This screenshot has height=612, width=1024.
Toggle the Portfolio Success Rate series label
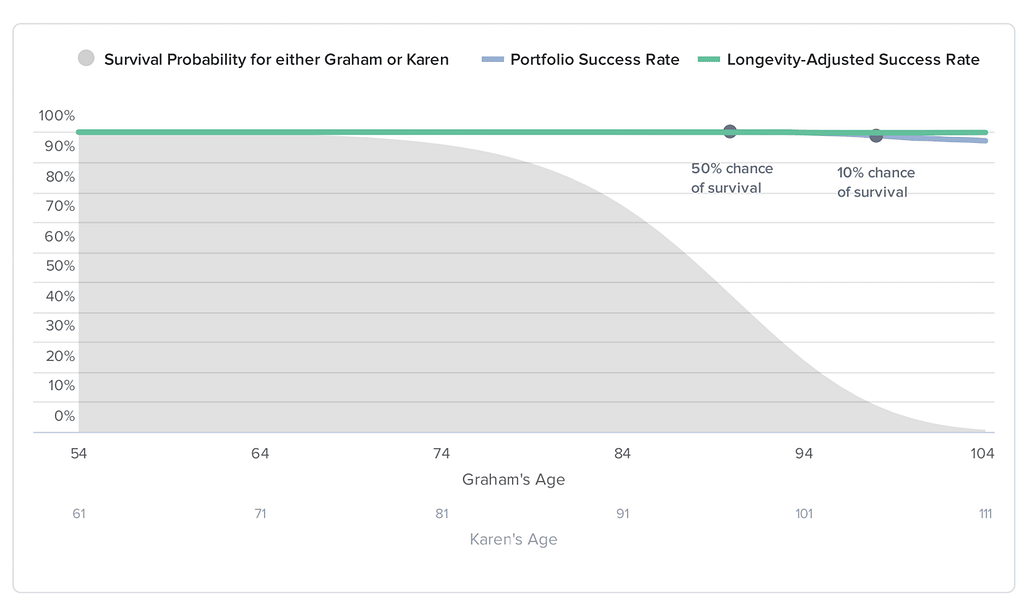[x=594, y=60]
